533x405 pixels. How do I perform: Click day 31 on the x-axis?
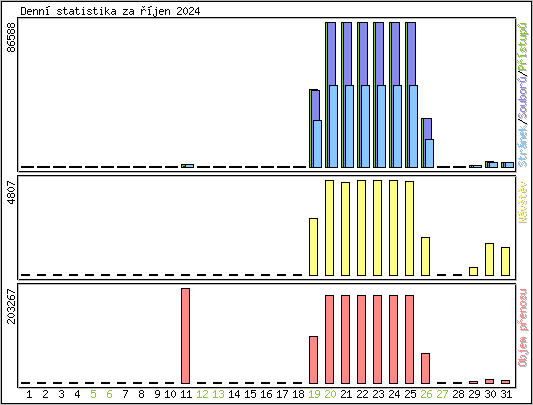pyautogui.click(x=506, y=394)
